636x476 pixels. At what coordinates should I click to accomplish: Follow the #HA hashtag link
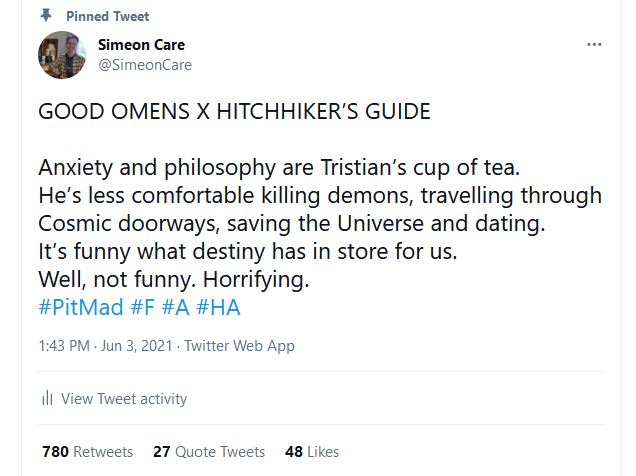218,306
